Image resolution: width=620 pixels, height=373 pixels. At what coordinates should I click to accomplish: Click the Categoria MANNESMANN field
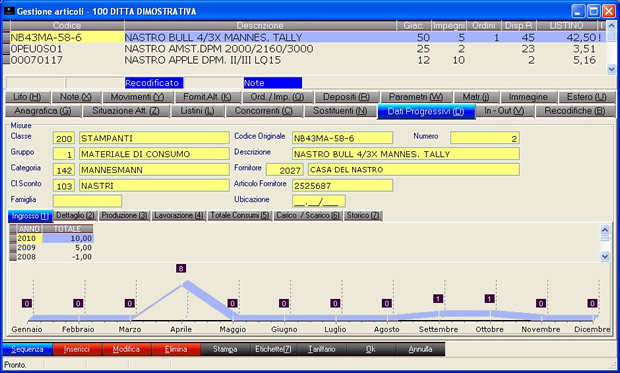154,170
